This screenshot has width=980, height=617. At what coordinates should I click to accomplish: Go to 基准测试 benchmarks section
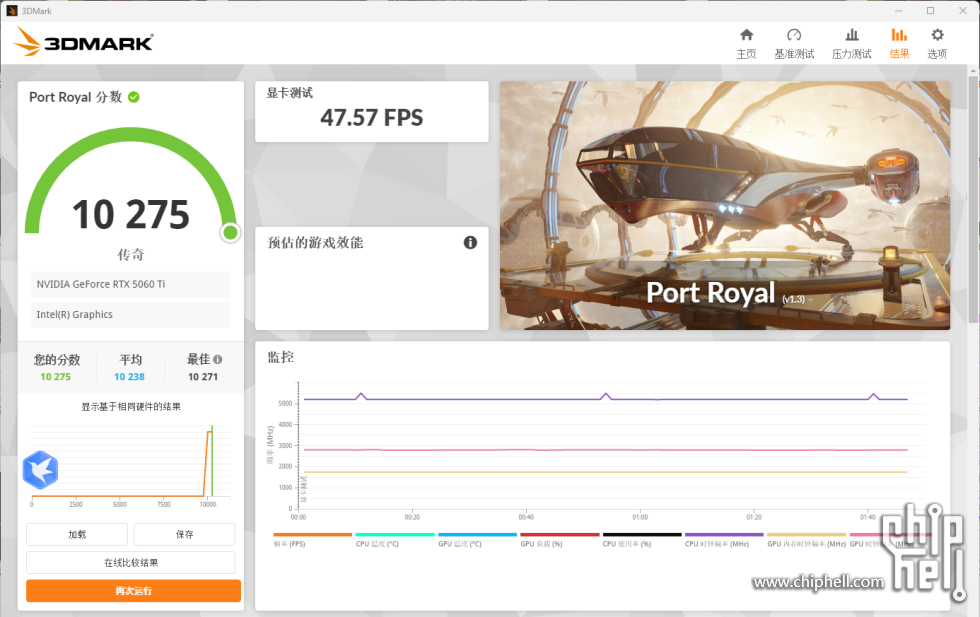pyautogui.click(x=794, y=44)
